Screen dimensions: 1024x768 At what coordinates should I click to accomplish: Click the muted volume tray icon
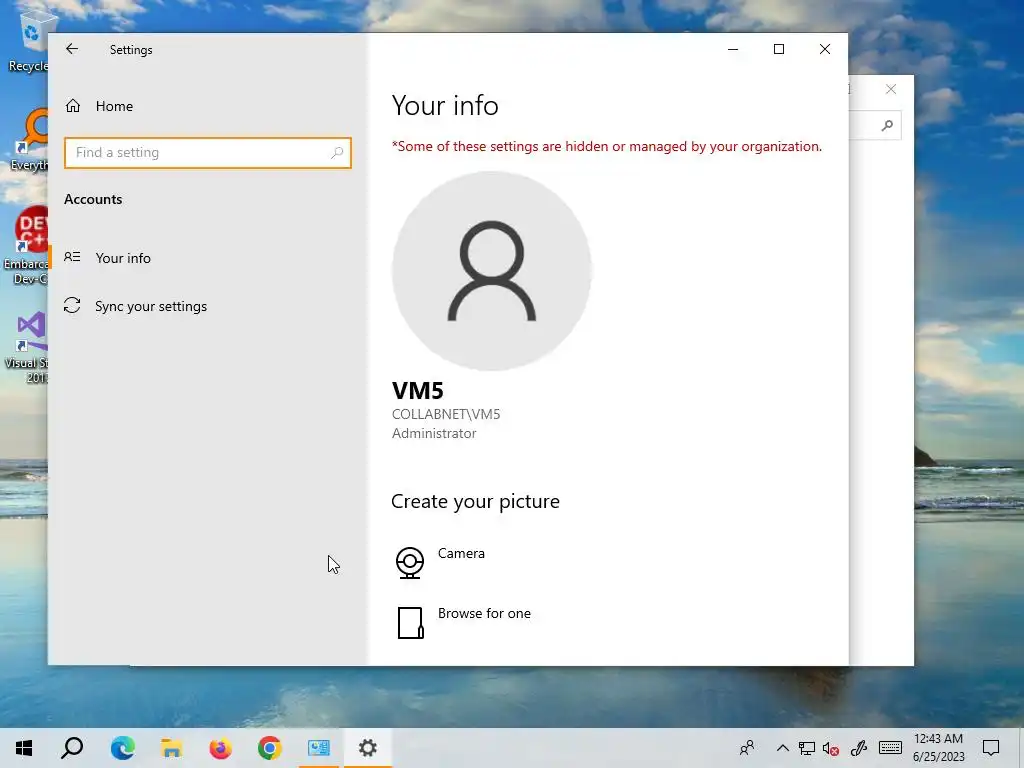(831, 748)
